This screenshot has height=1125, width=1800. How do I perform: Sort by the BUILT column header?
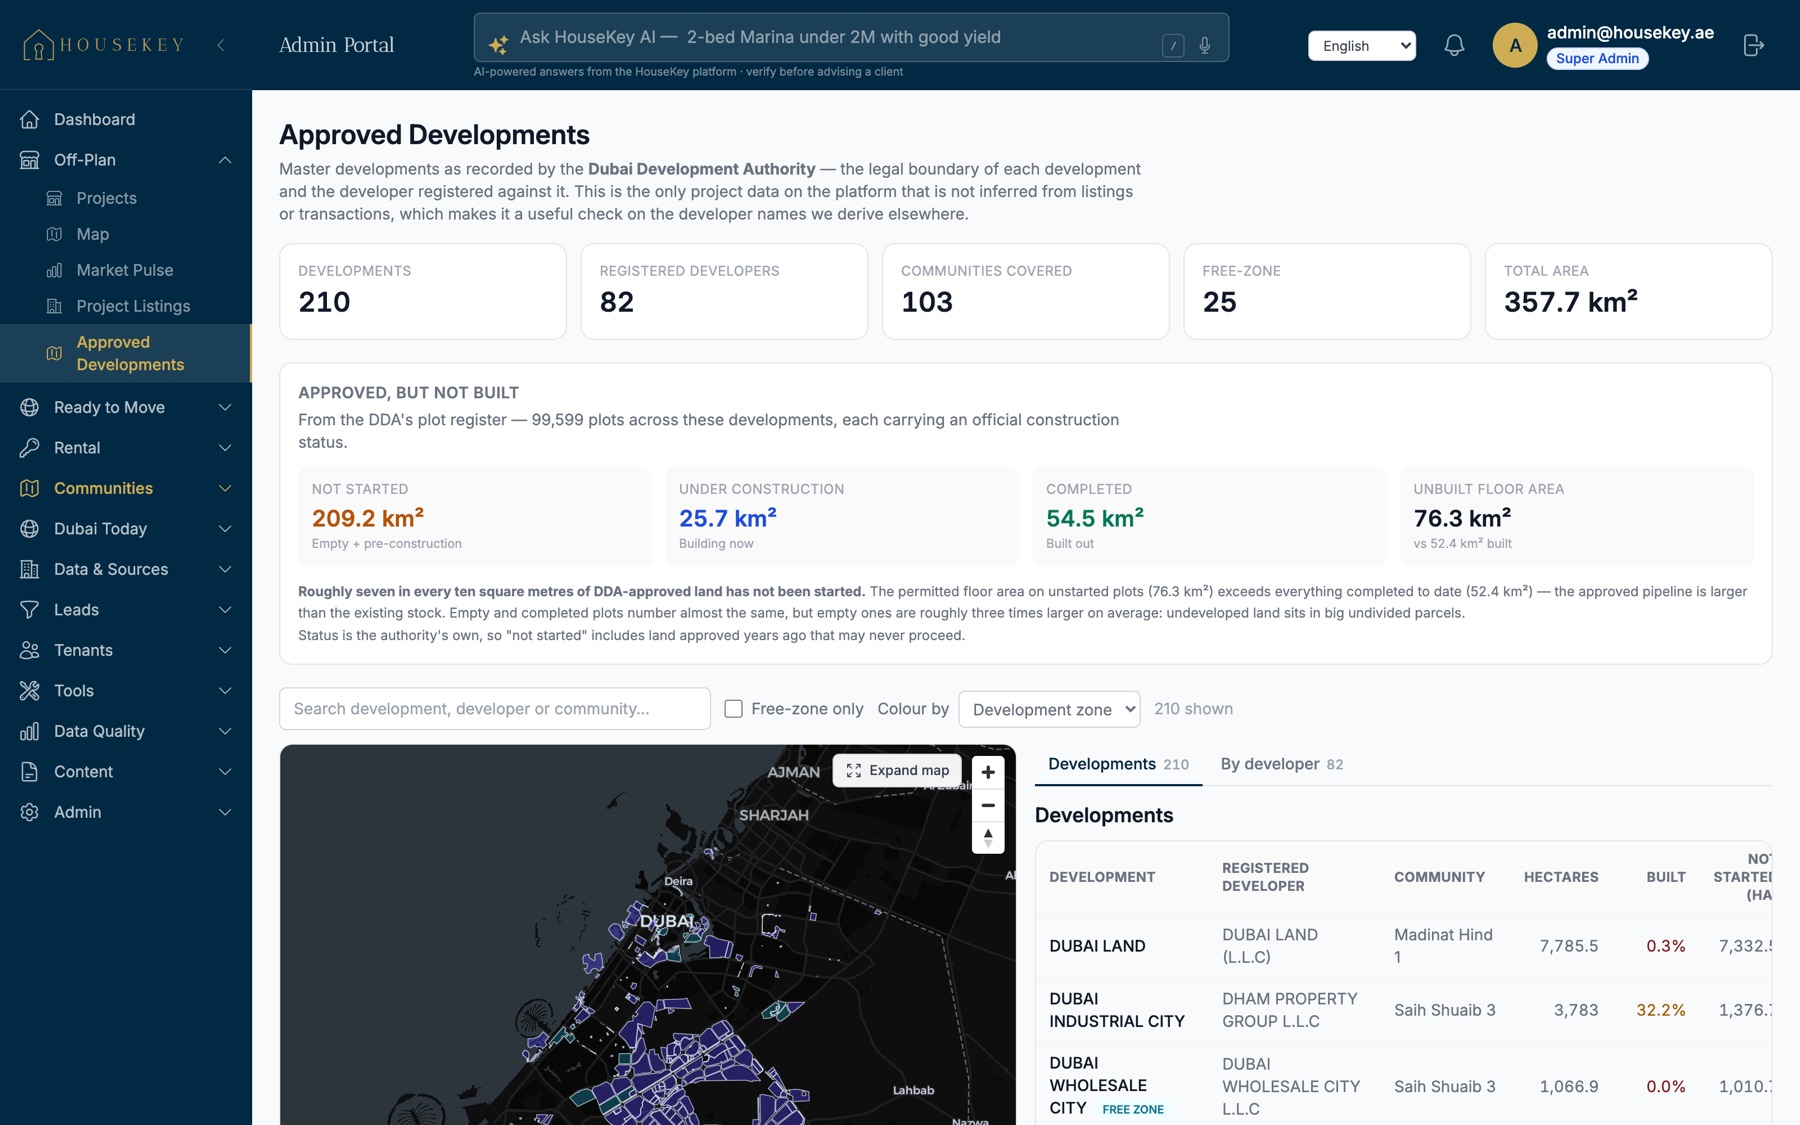coord(1666,877)
